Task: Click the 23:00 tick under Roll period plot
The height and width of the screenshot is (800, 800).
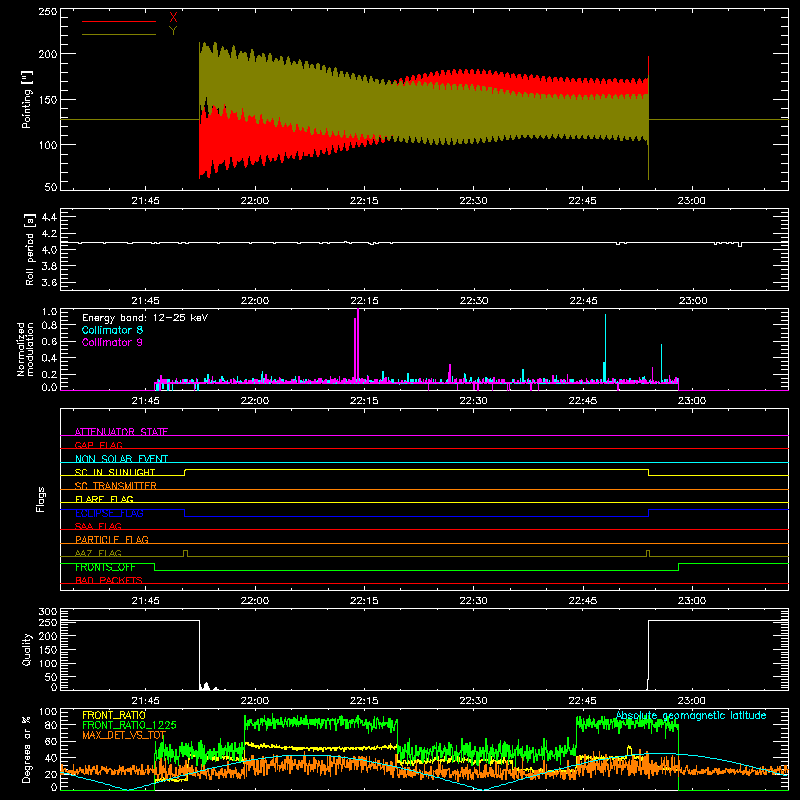Action: pos(692,301)
